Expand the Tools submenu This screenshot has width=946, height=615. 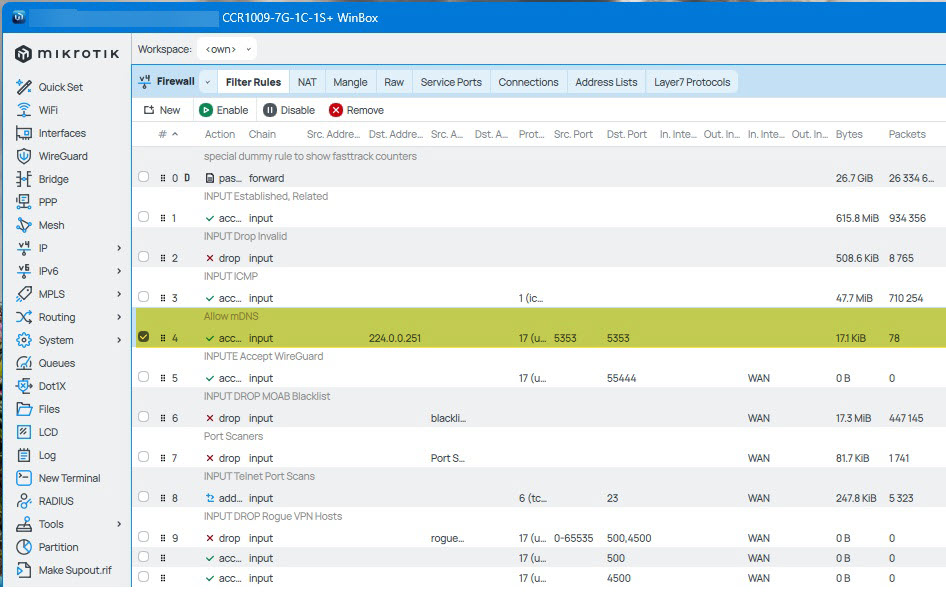coord(119,524)
